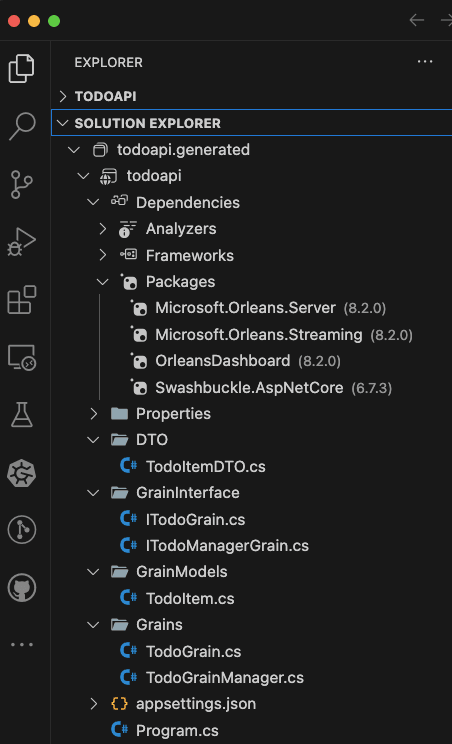Open the Testing flask icon
This screenshot has height=744, width=452.
(22, 415)
